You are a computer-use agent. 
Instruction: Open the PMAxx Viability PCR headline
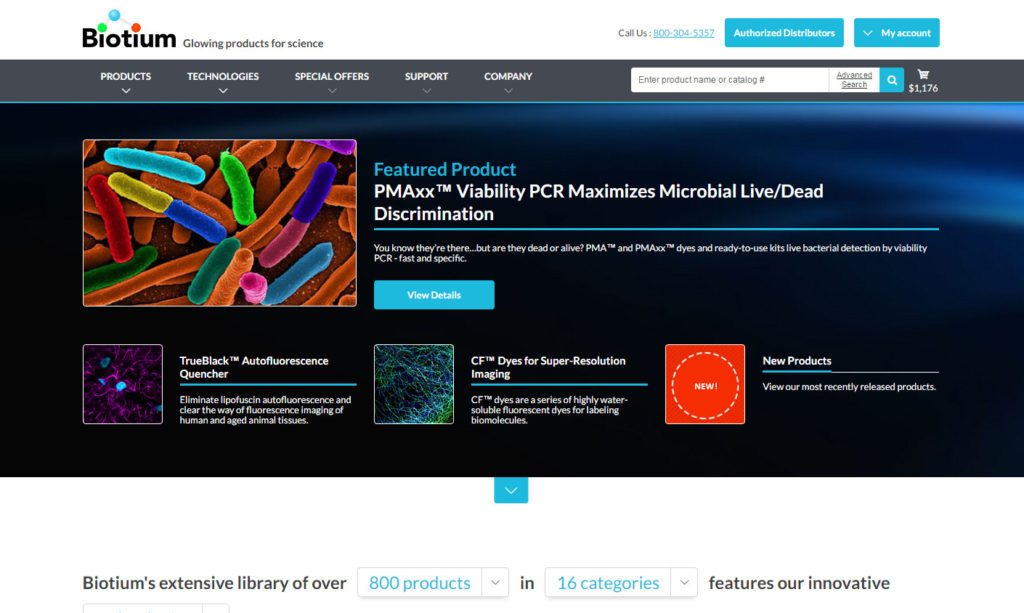(x=598, y=202)
